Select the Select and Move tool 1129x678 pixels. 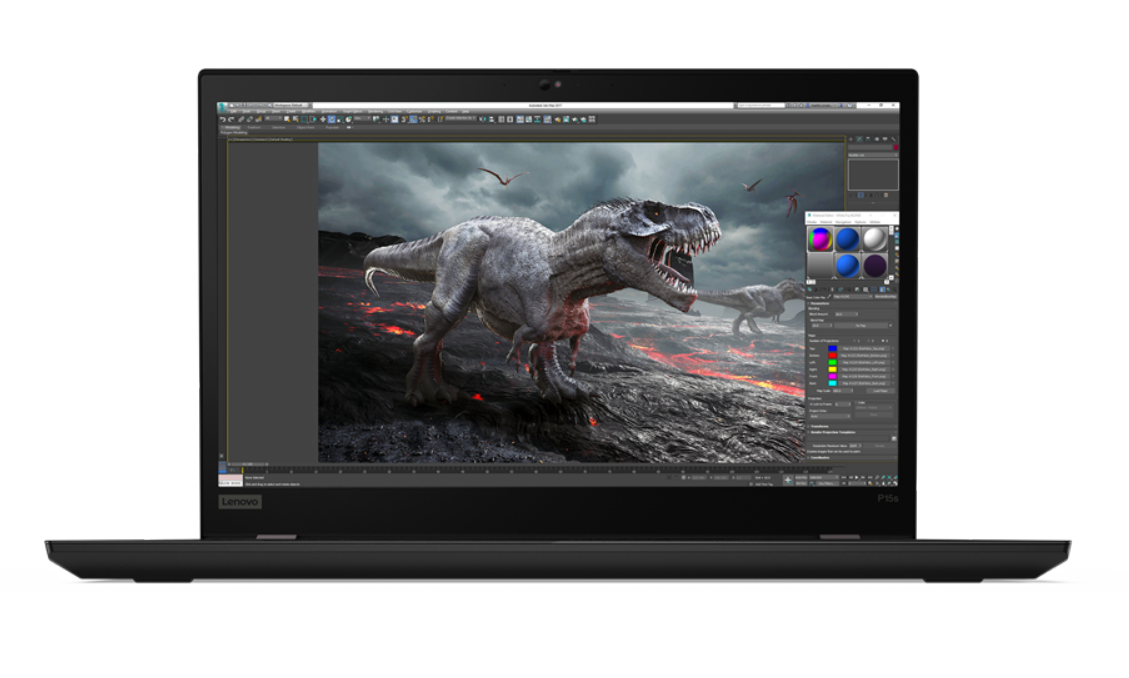click(x=323, y=119)
